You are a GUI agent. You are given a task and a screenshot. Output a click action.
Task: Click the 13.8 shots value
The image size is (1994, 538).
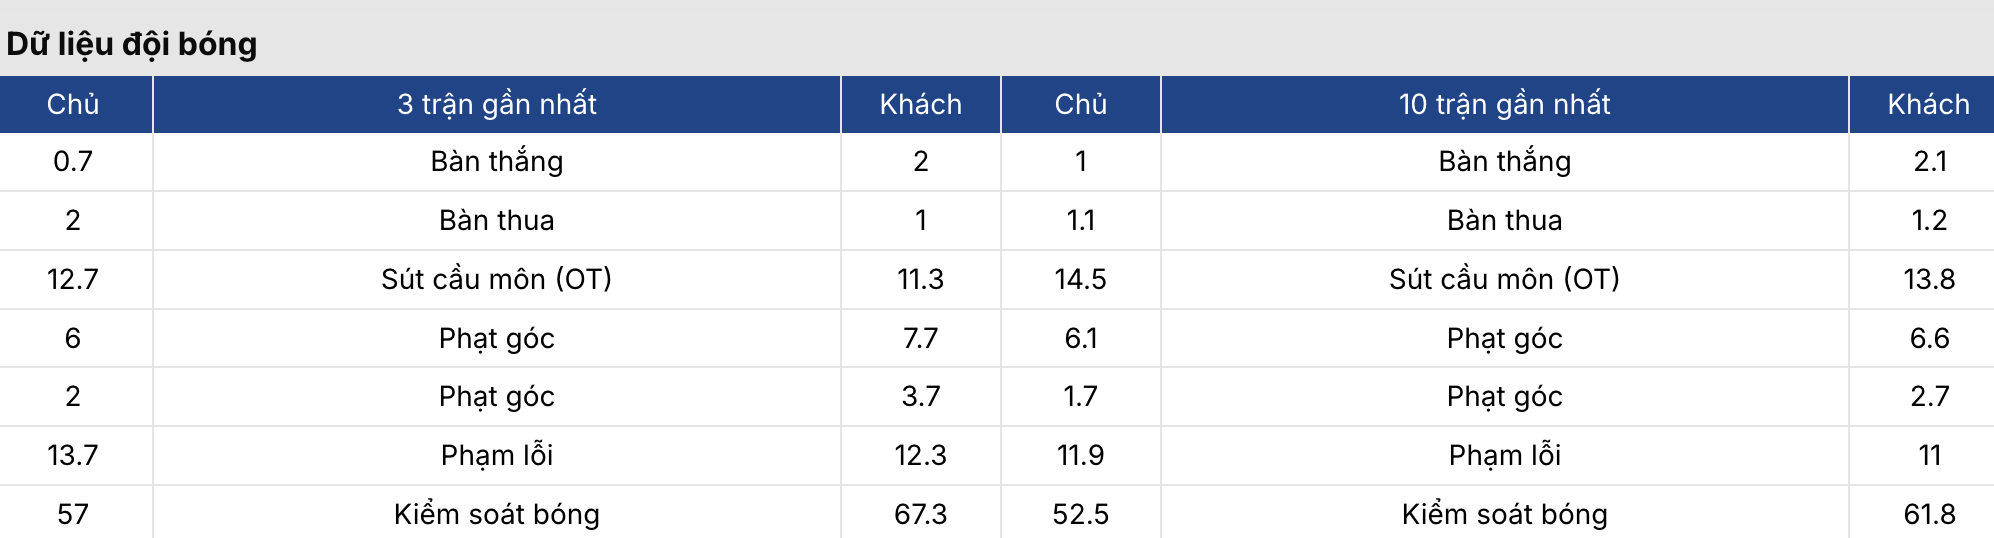(1928, 279)
